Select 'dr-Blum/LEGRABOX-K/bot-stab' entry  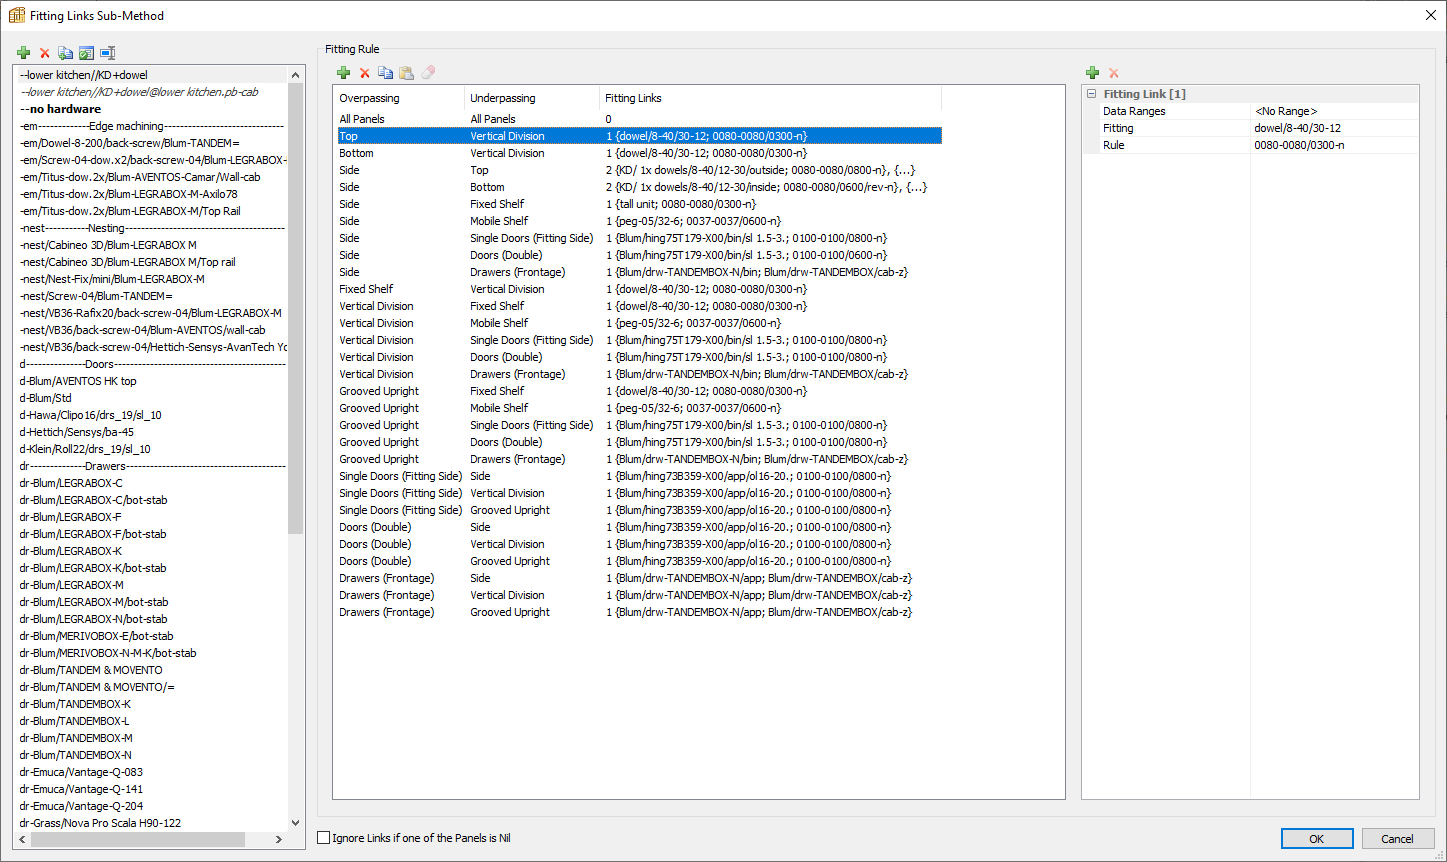152,568
